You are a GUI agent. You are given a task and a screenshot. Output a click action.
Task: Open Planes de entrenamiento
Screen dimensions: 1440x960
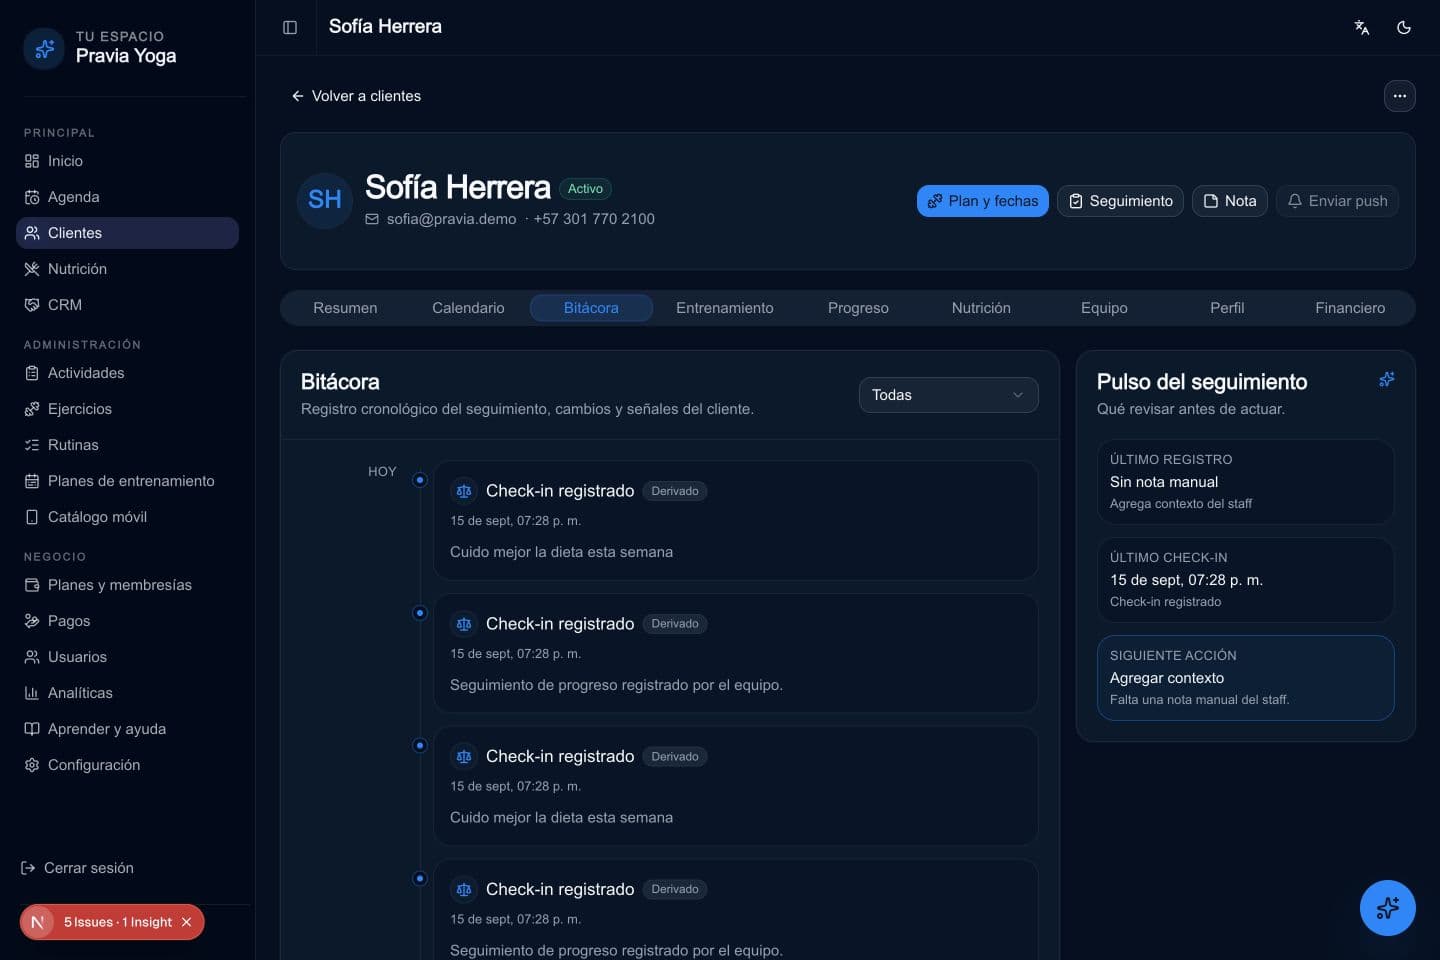point(127,481)
